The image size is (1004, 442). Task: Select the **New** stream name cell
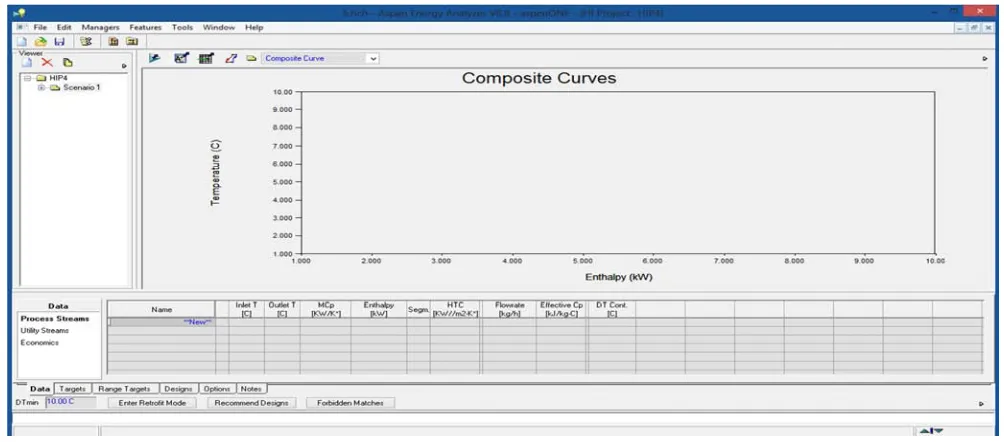tap(162, 322)
